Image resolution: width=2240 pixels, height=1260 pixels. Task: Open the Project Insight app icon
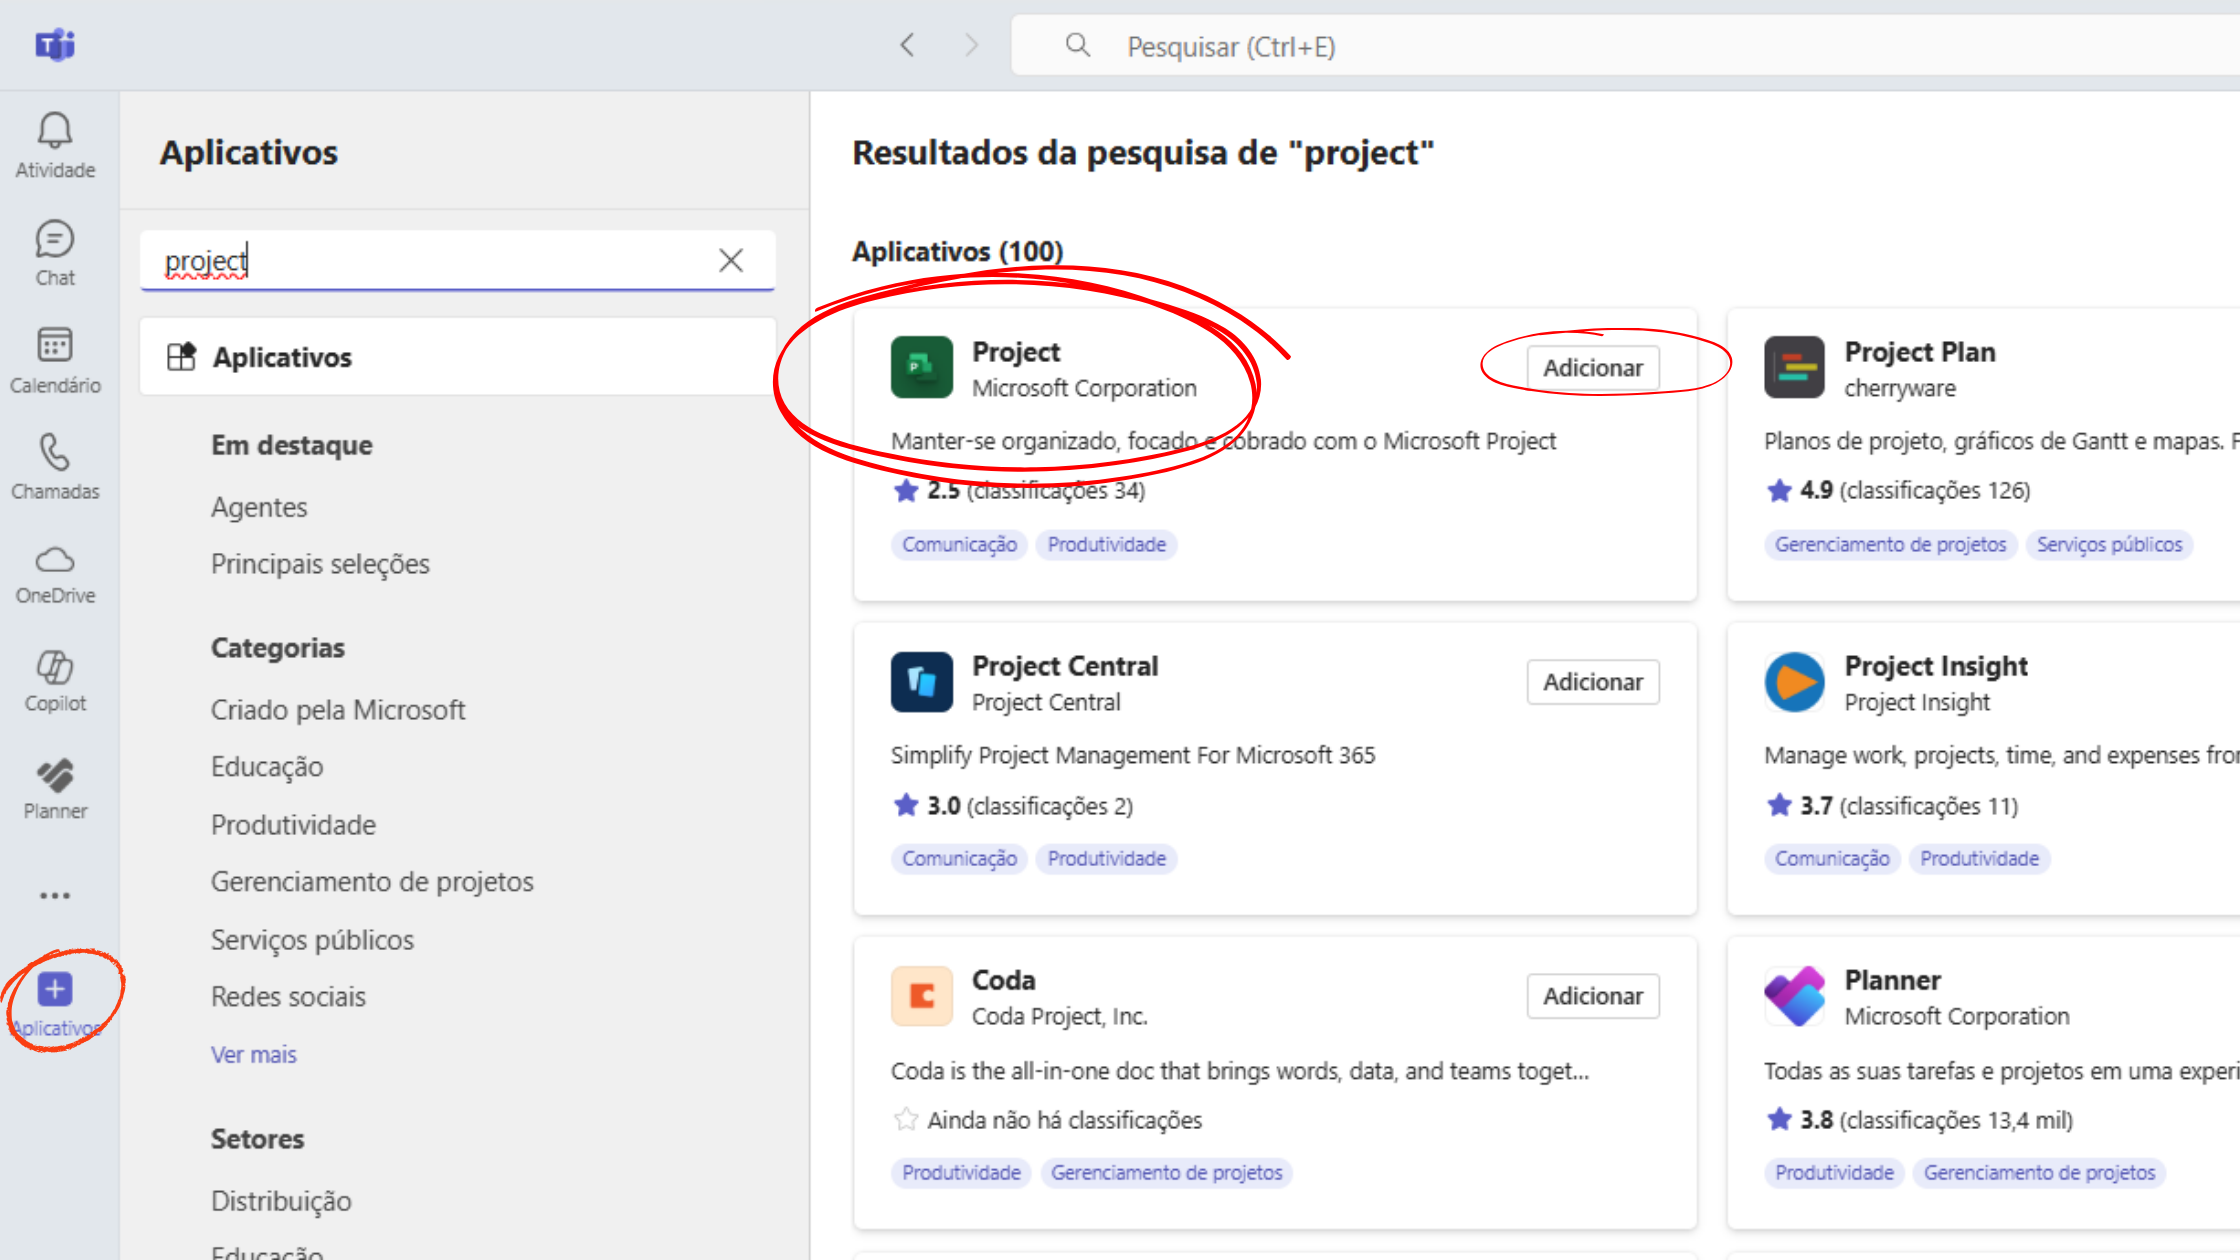click(1794, 681)
